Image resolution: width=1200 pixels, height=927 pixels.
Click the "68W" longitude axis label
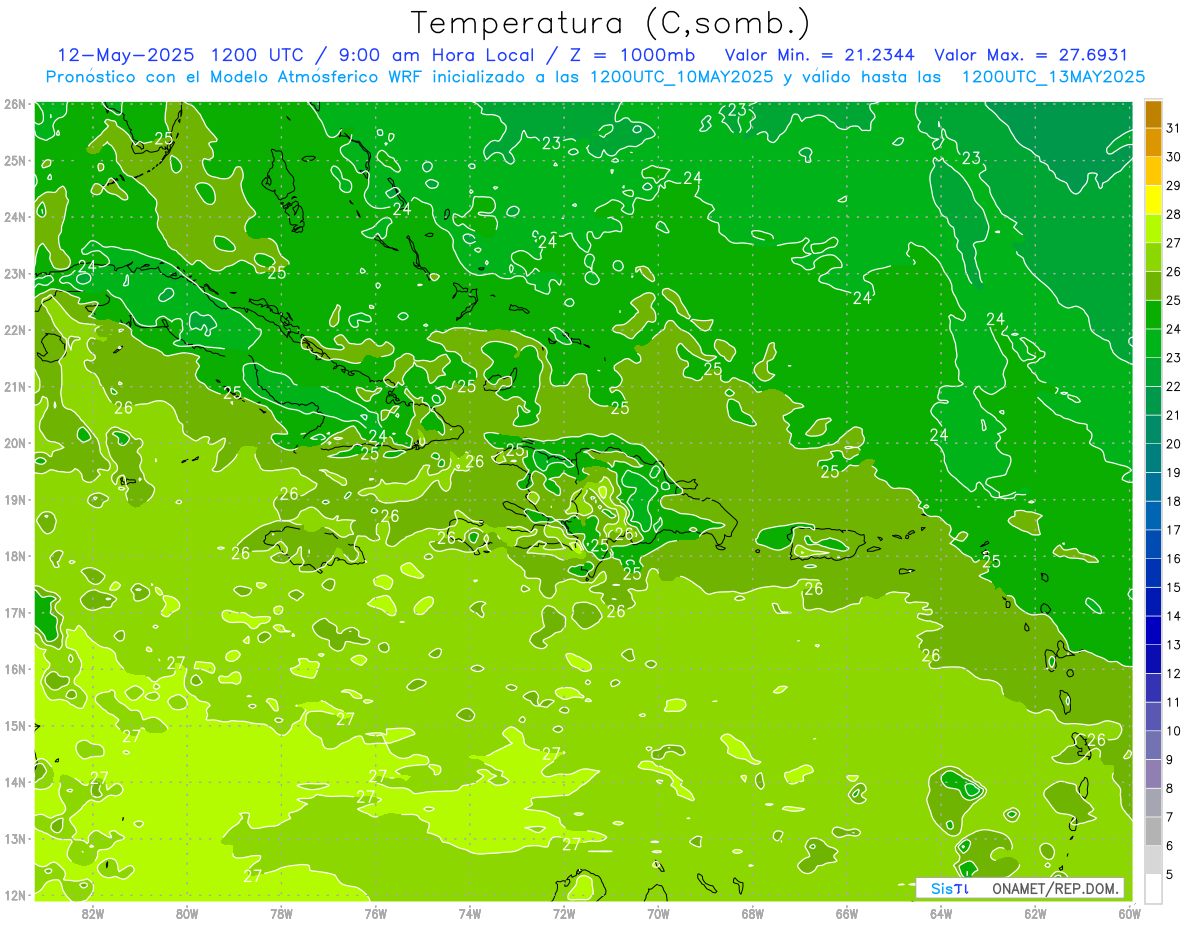click(x=753, y=913)
